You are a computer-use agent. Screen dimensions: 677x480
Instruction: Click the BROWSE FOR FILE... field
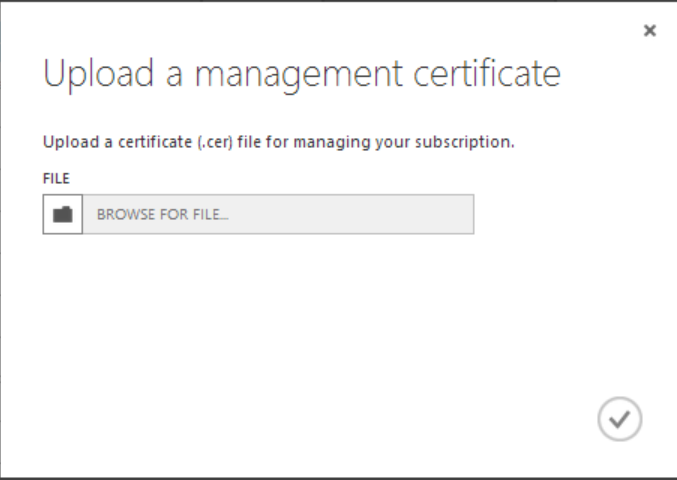[x=258, y=214]
